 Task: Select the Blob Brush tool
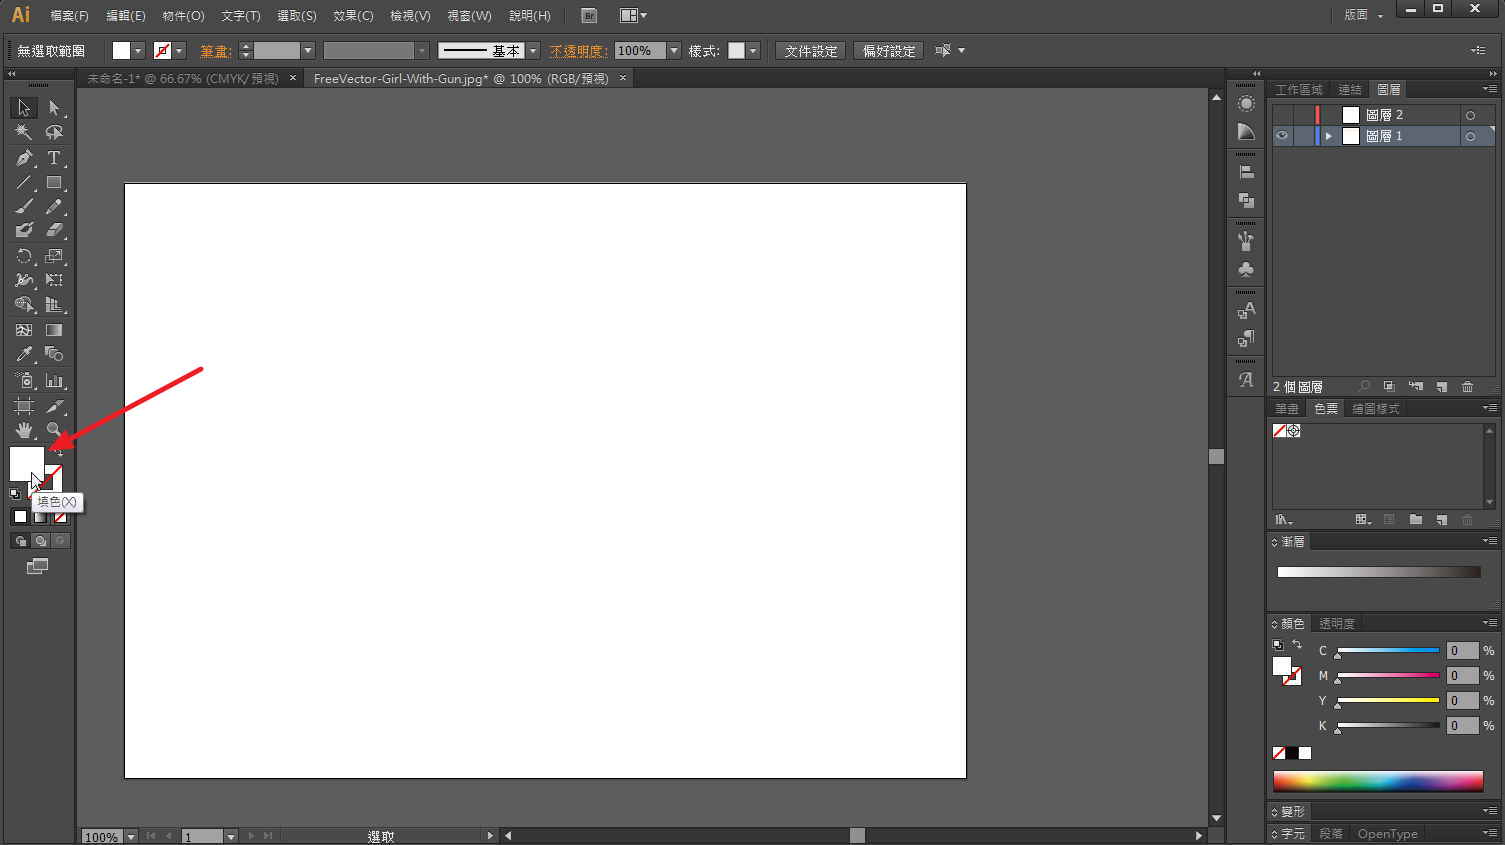point(24,230)
